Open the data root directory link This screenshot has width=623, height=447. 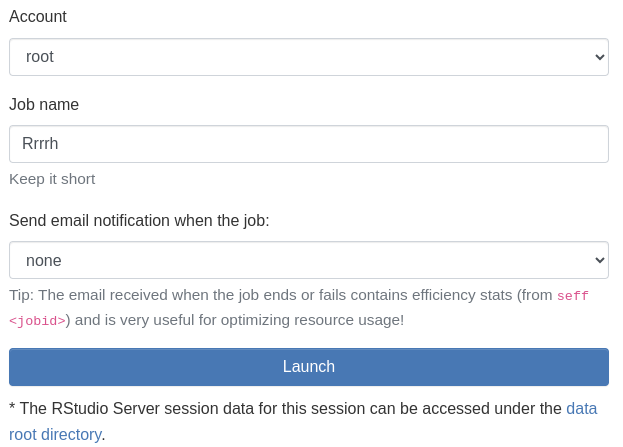pos(581,409)
